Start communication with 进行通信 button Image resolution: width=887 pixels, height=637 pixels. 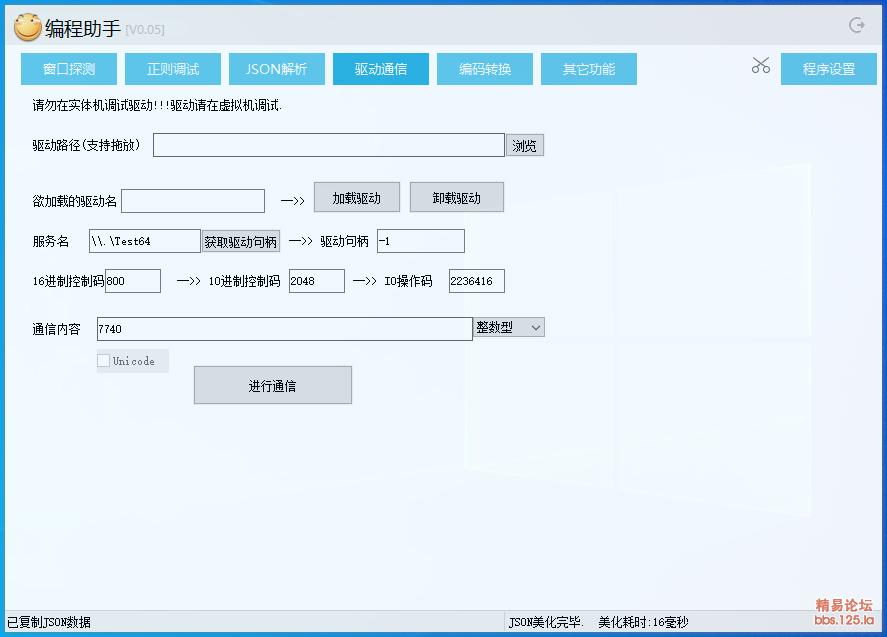[272, 385]
